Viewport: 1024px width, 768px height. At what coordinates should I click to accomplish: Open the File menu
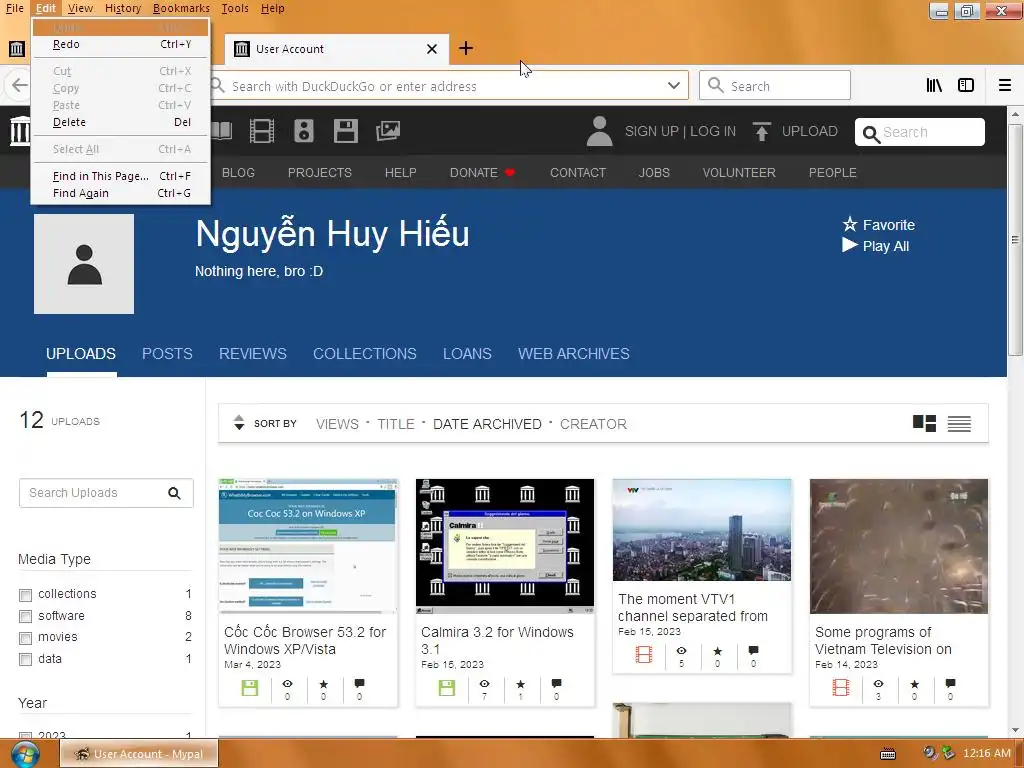[x=14, y=8]
